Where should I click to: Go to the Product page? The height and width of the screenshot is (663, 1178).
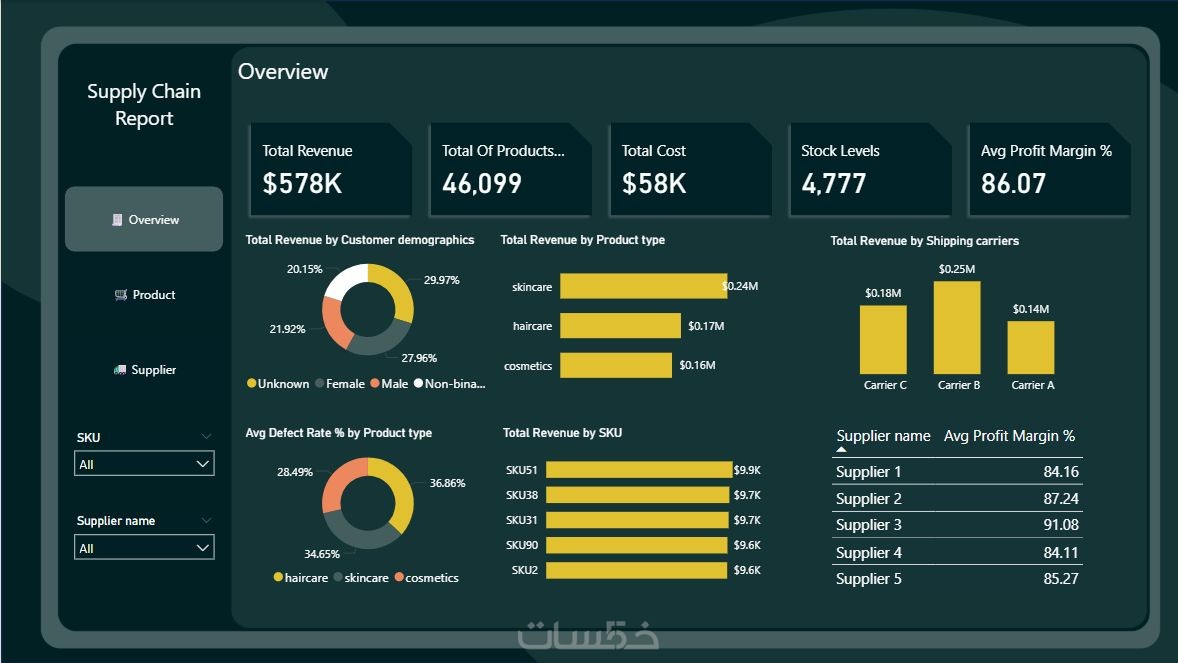[x=144, y=295]
